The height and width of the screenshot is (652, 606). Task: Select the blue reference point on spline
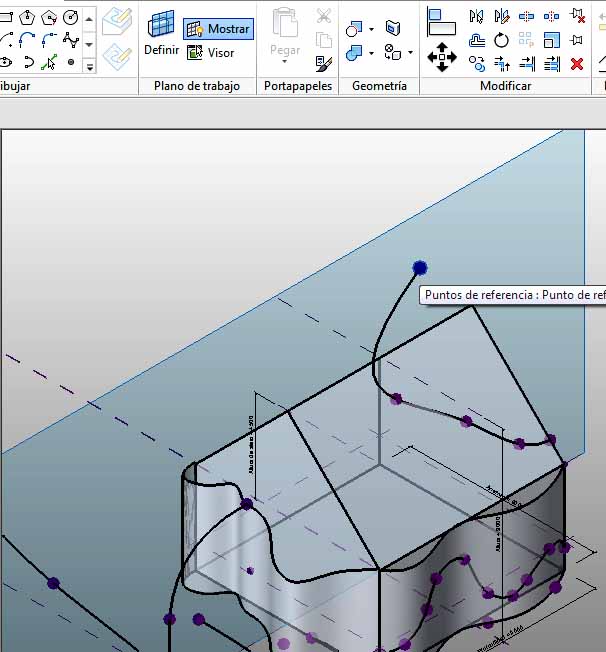pos(420,268)
